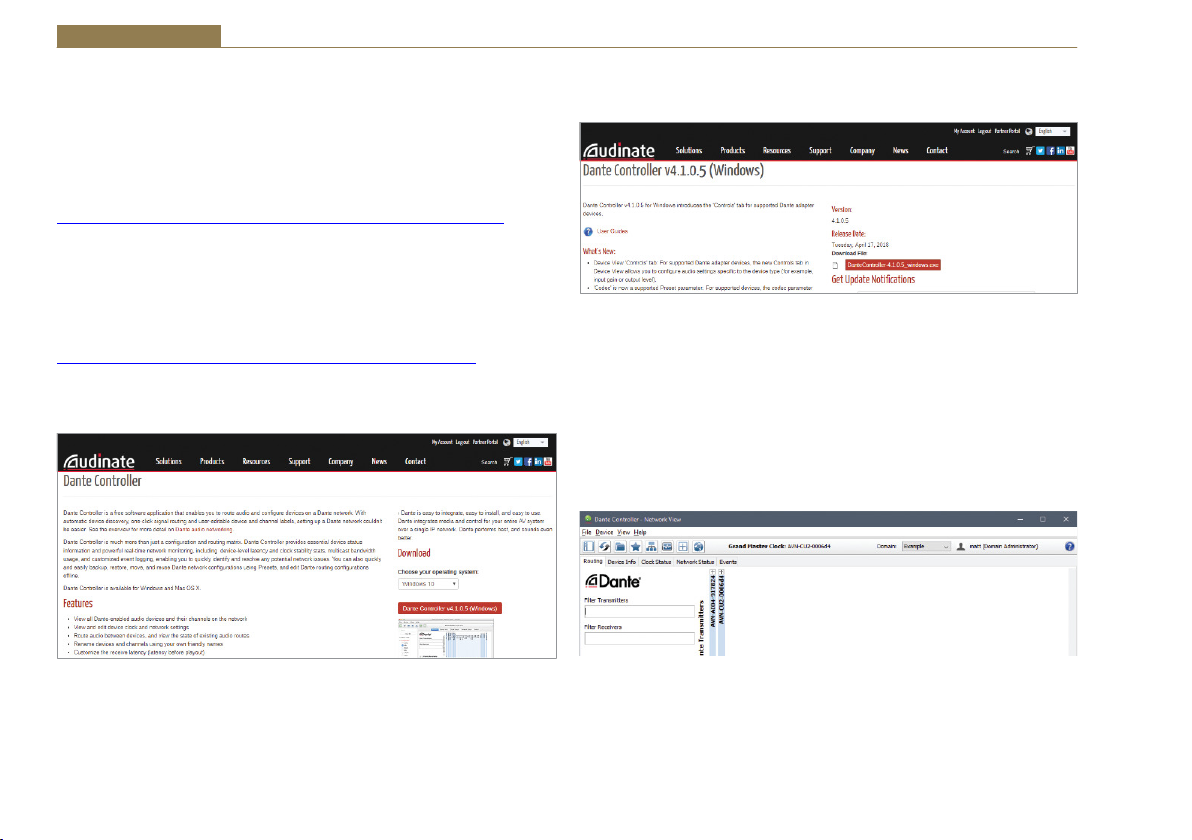Click Logout on Dante Controller download page

(462, 442)
